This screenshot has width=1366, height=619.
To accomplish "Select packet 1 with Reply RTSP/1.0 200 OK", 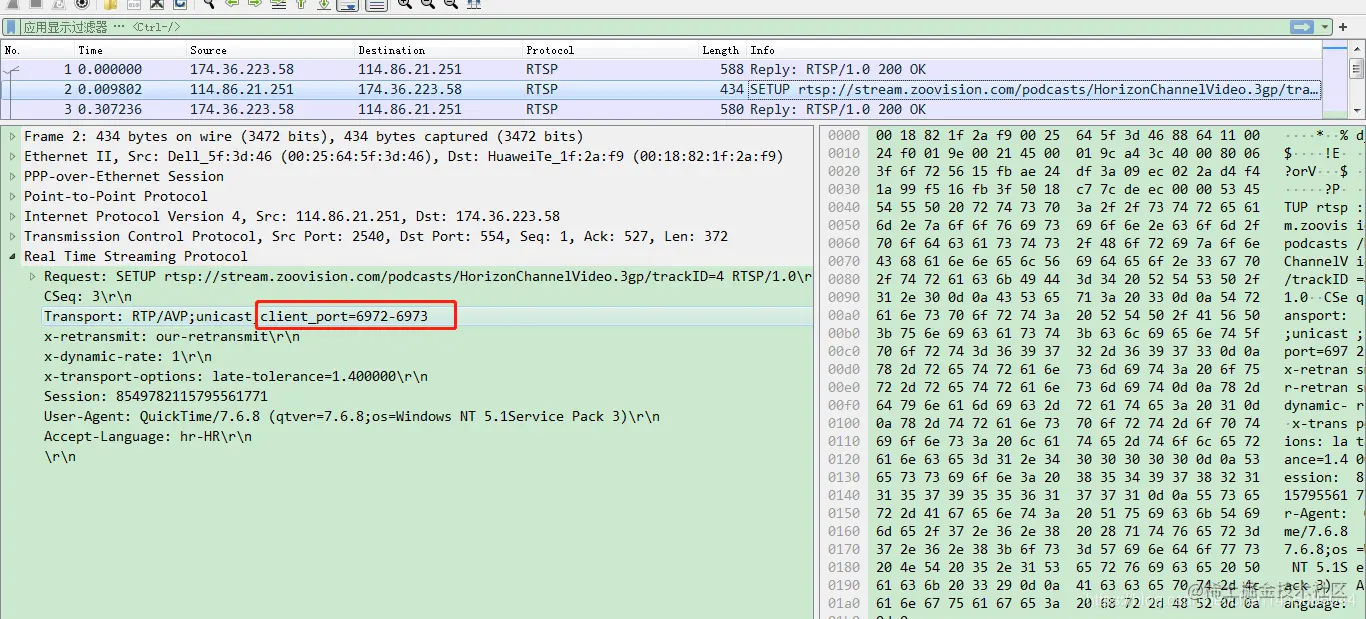I will point(662,70).
